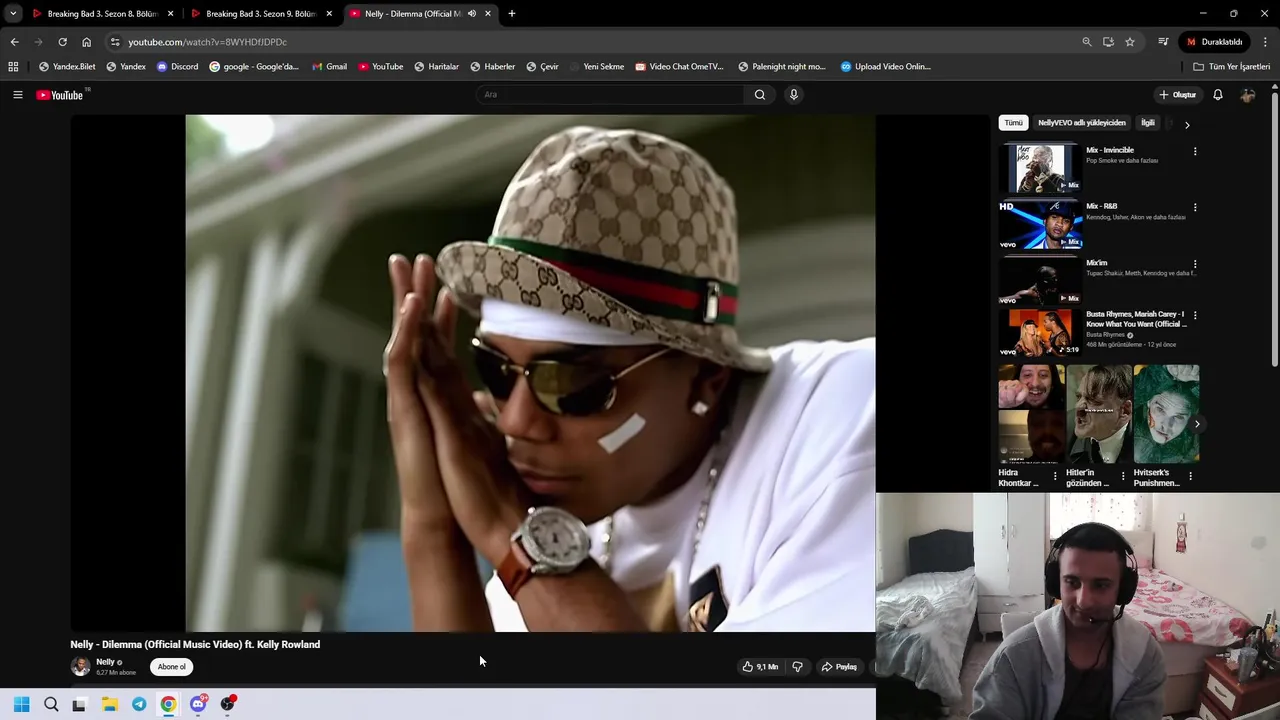Image resolution: width=1280 pixels, height=720 pixels.
Task: Click the Paylaş share button
Action: coord(839,667)
